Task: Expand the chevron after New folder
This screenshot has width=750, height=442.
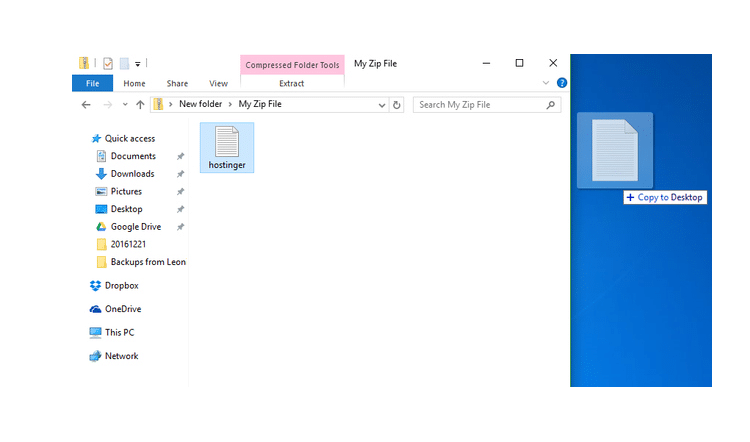Action: coord(230,104)
